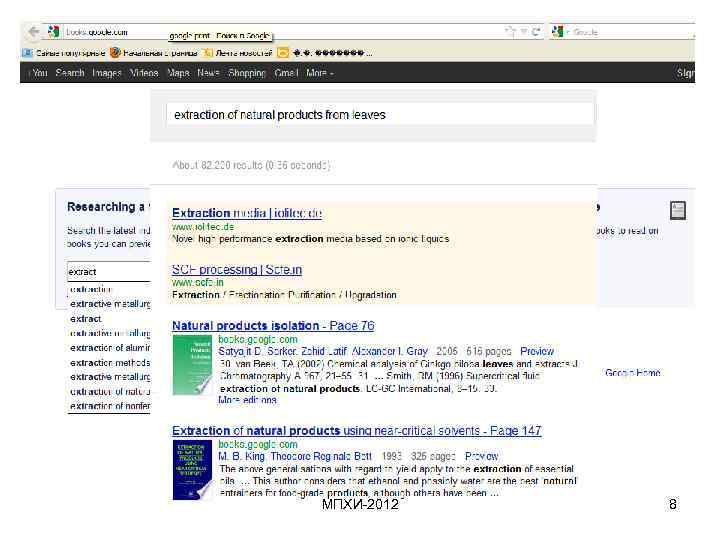Click the Satyajit D. Sarker author link
The image size is (720, 540).
(x=257, y=351)
